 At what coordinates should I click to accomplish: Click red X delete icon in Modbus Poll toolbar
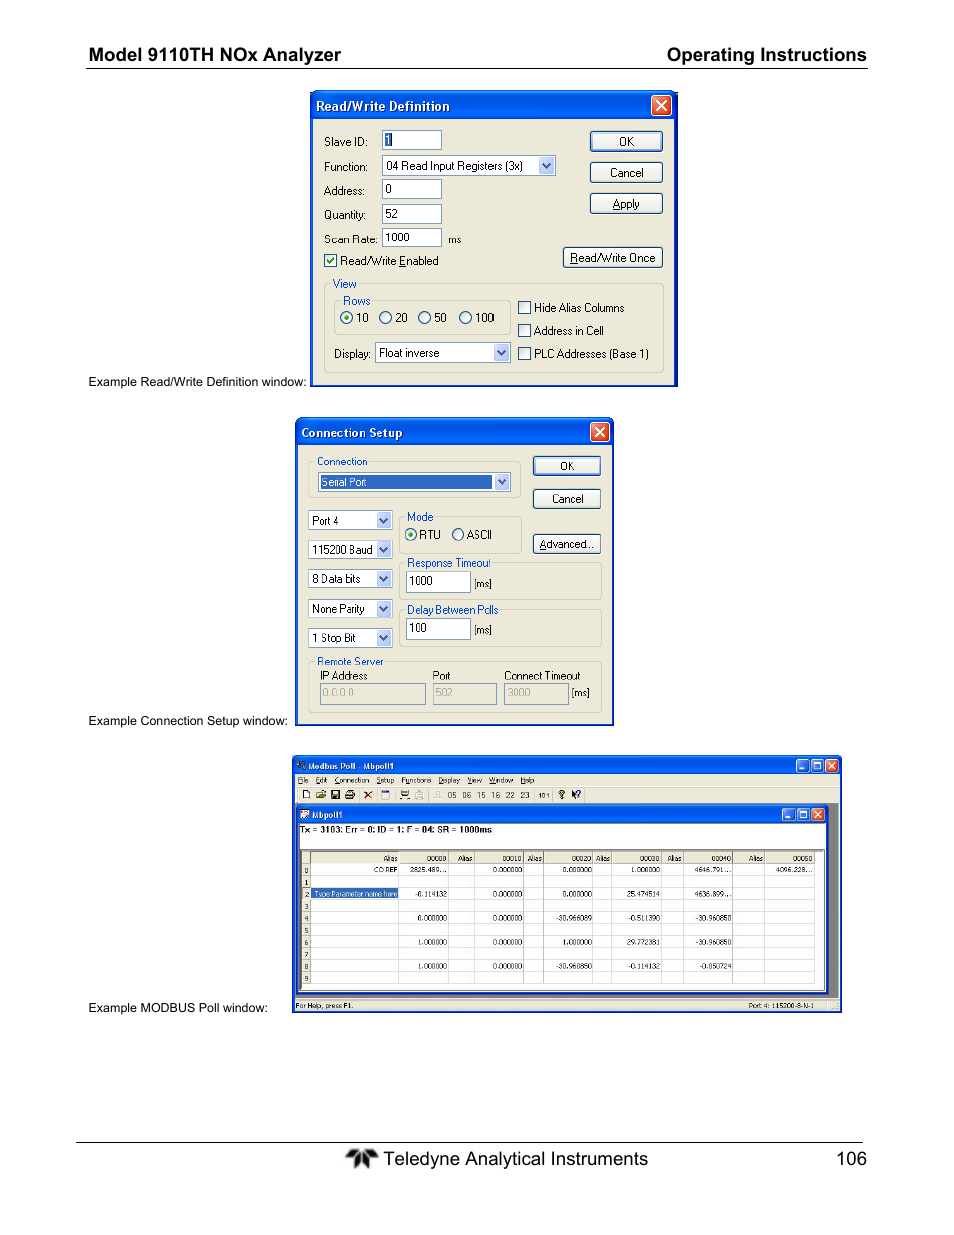coord(368,795)
